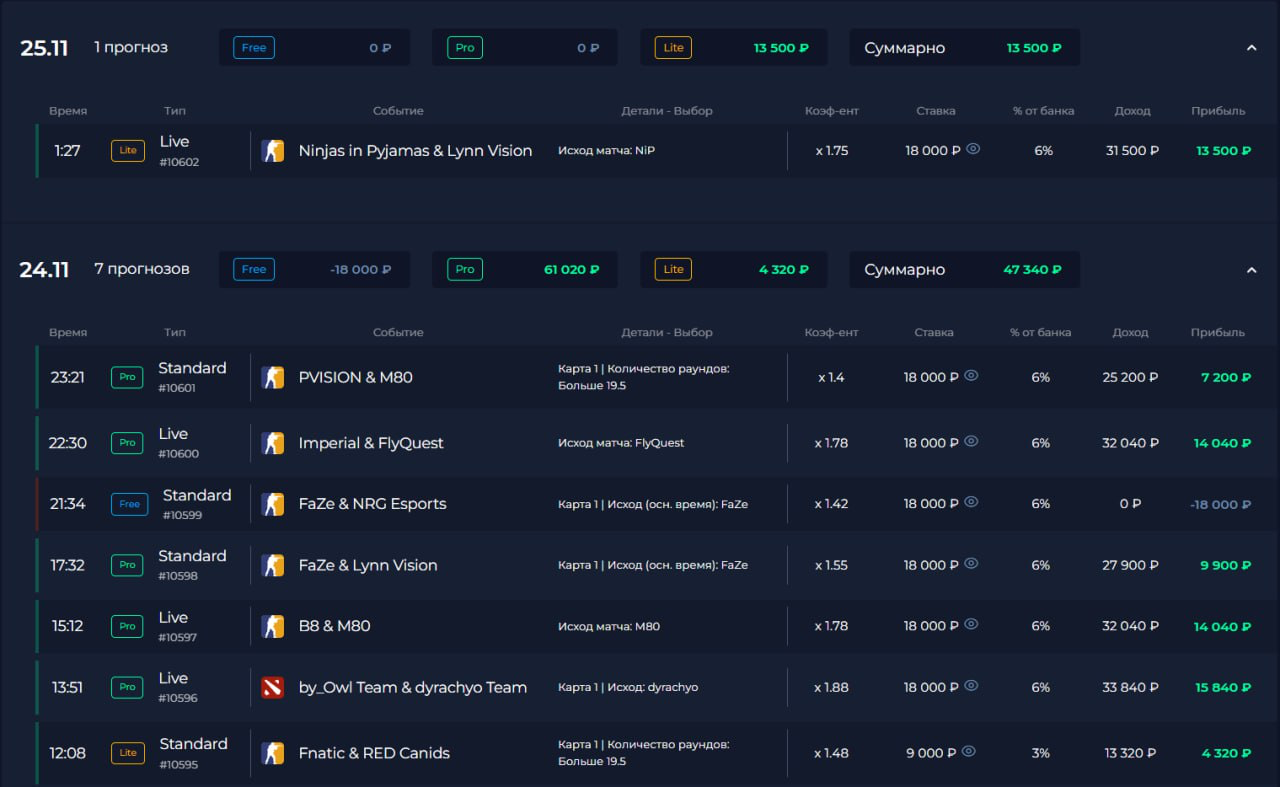
Task: Click CS game icon beside FaZe & NRG Esports
Action: coord(272,504)
